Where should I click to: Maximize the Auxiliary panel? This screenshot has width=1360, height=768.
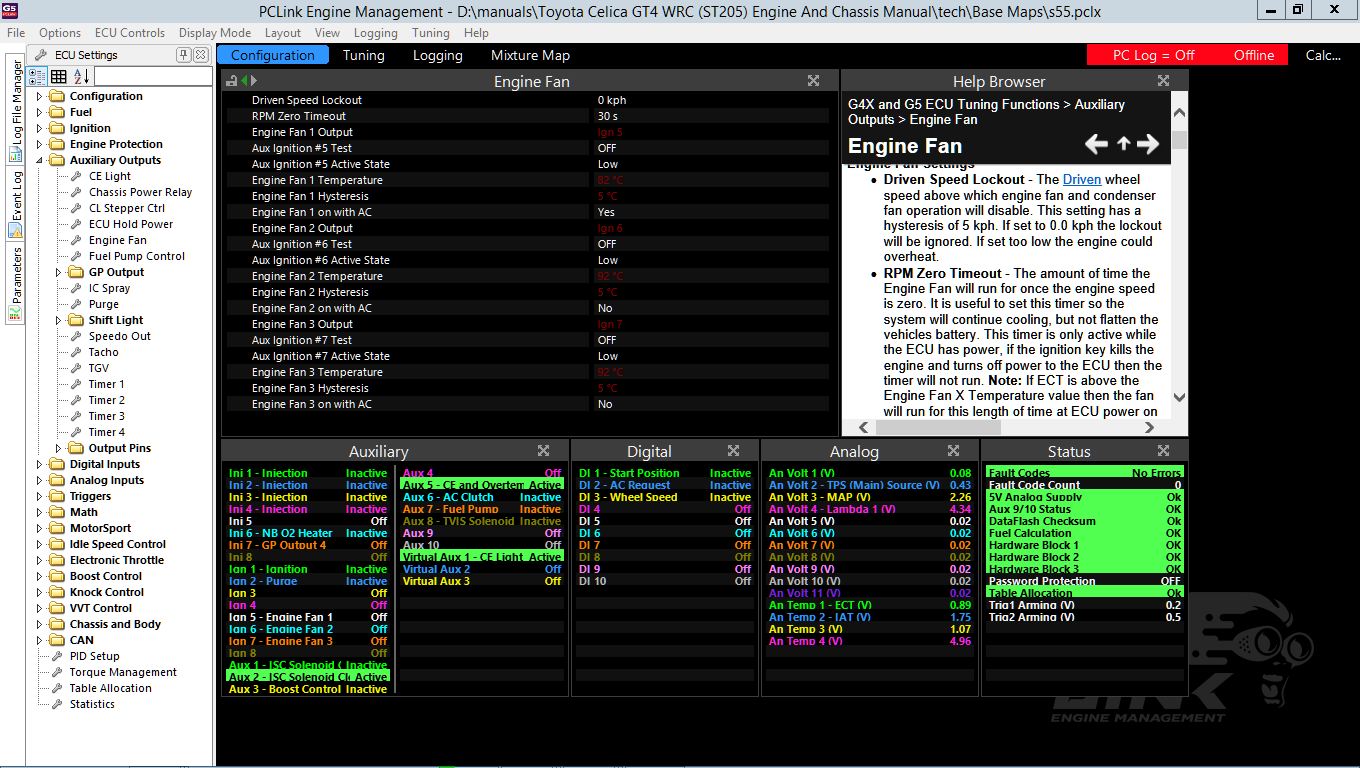tap(543, 451)
